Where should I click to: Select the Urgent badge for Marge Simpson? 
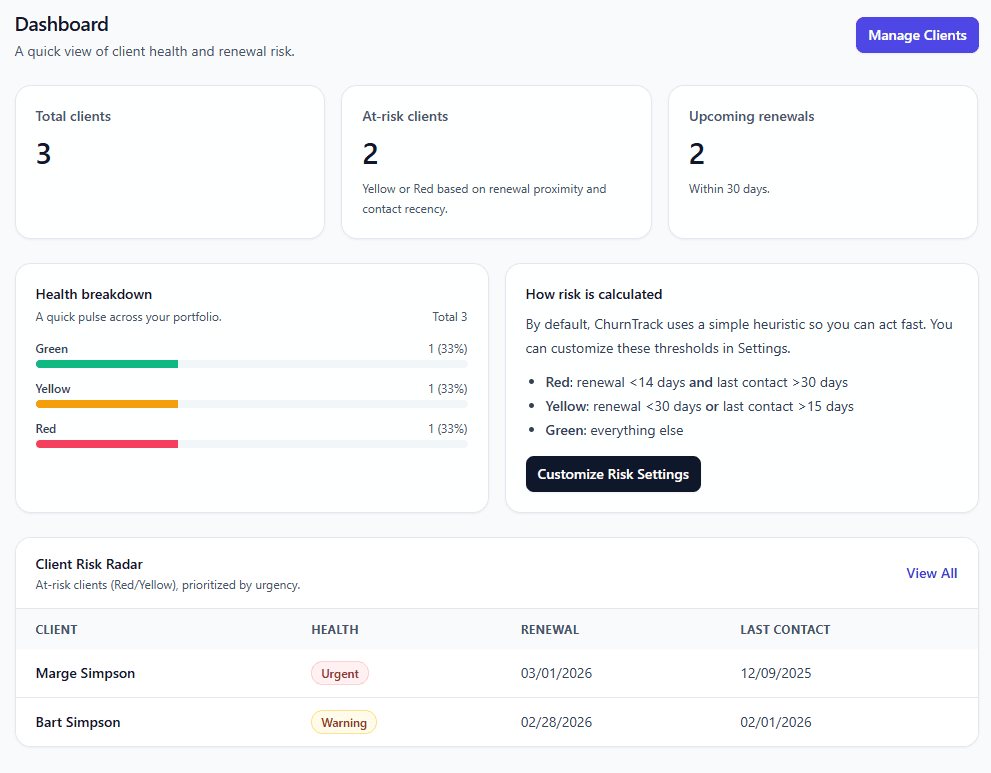339,673
